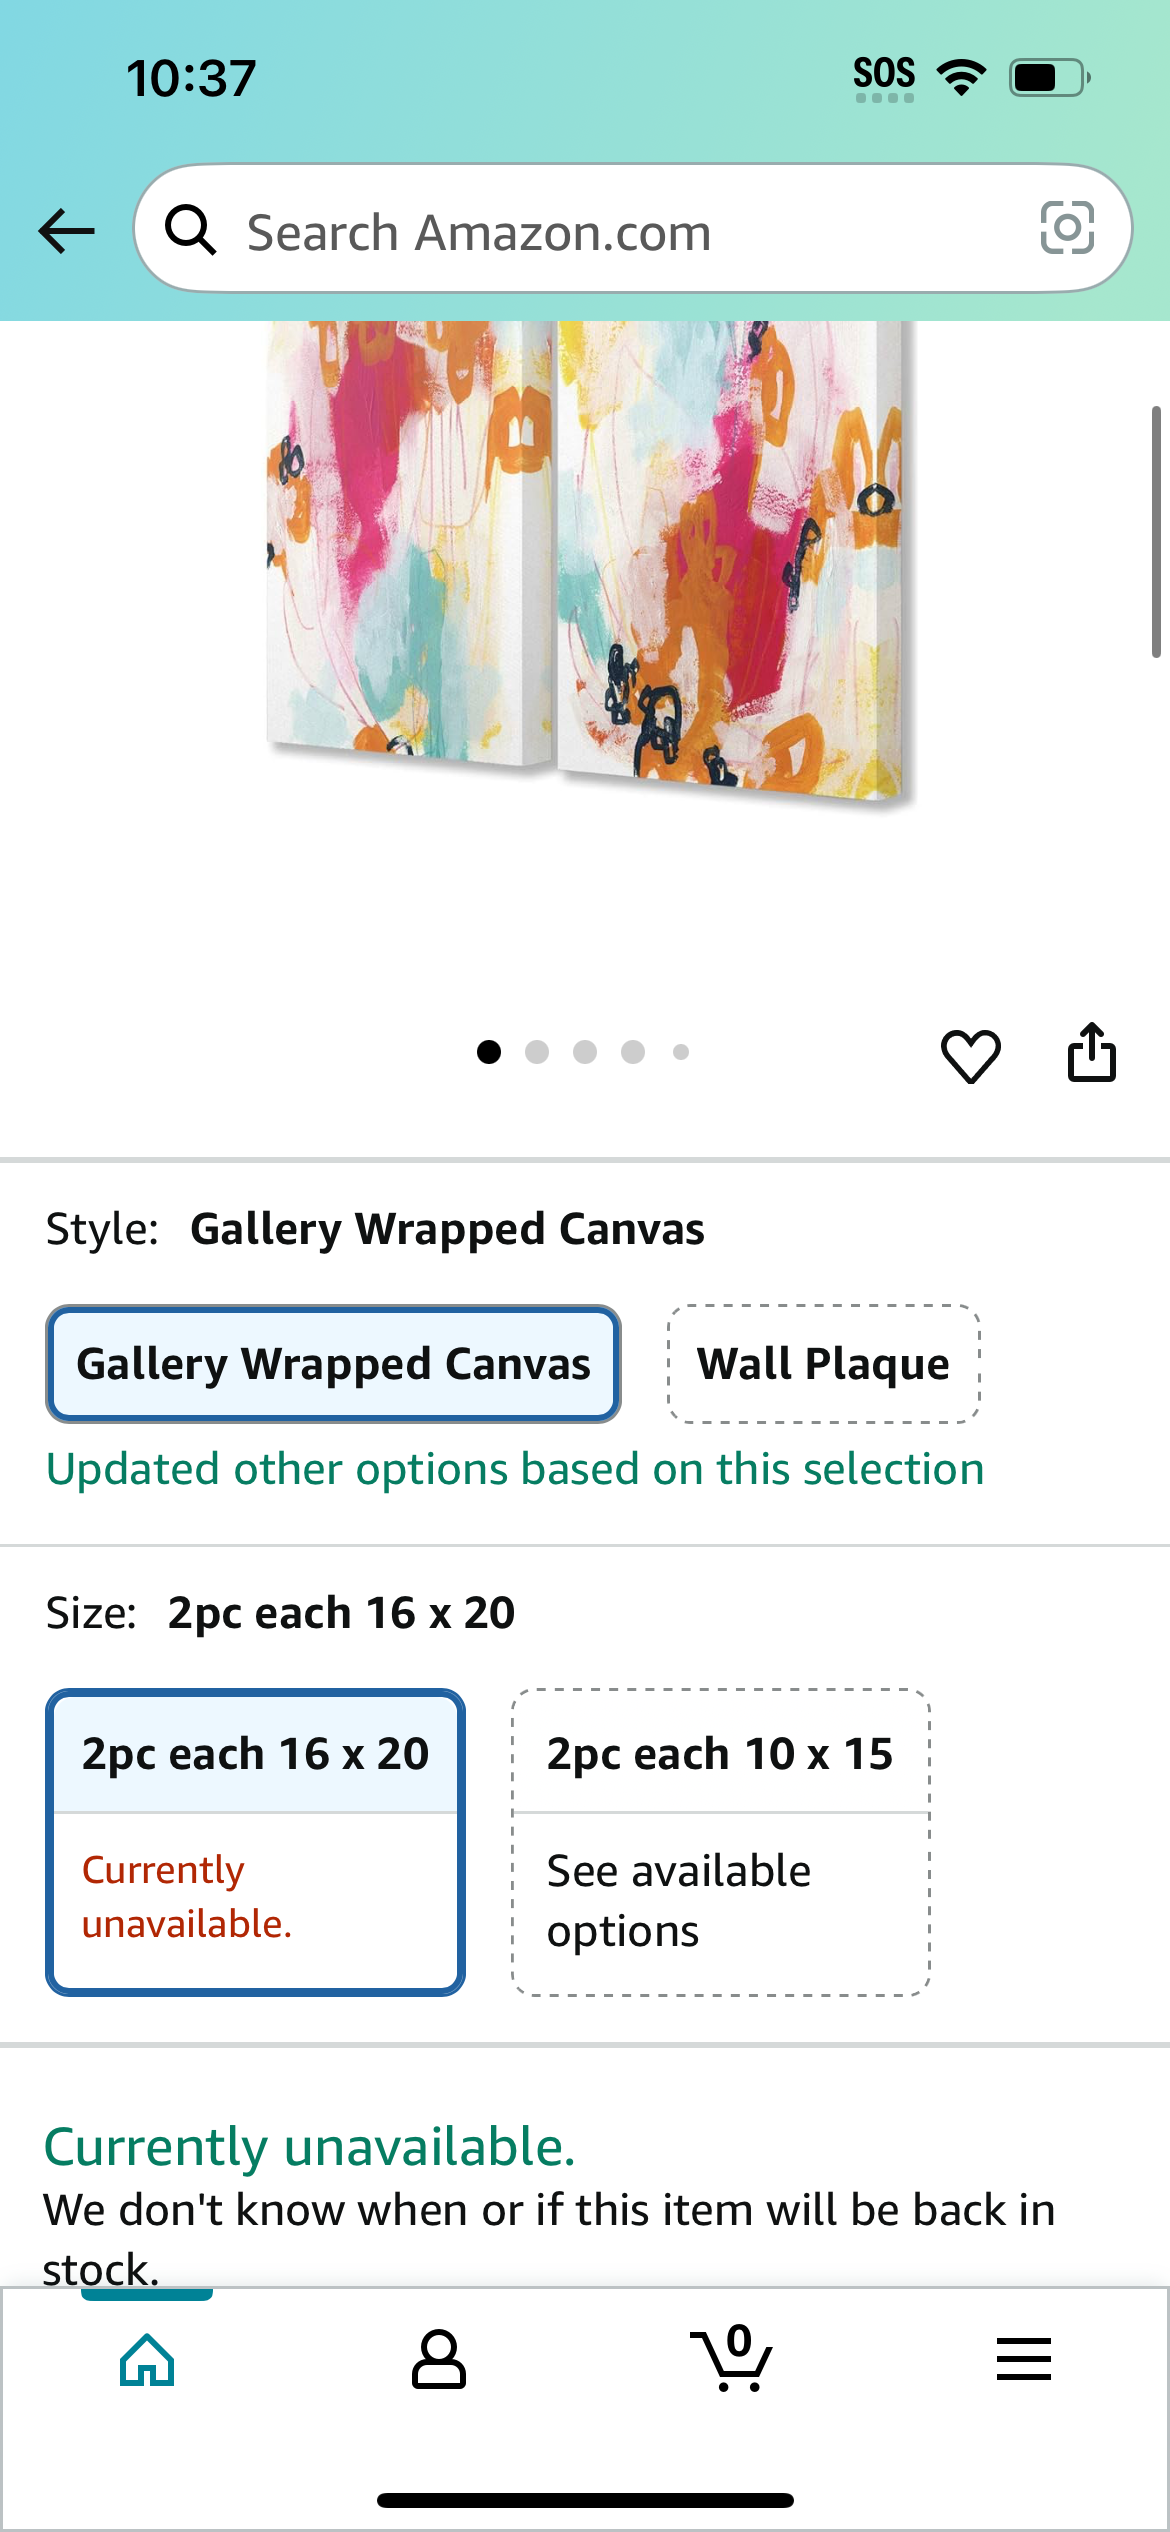Tap the canvas artwork product image

click(585, 560)
